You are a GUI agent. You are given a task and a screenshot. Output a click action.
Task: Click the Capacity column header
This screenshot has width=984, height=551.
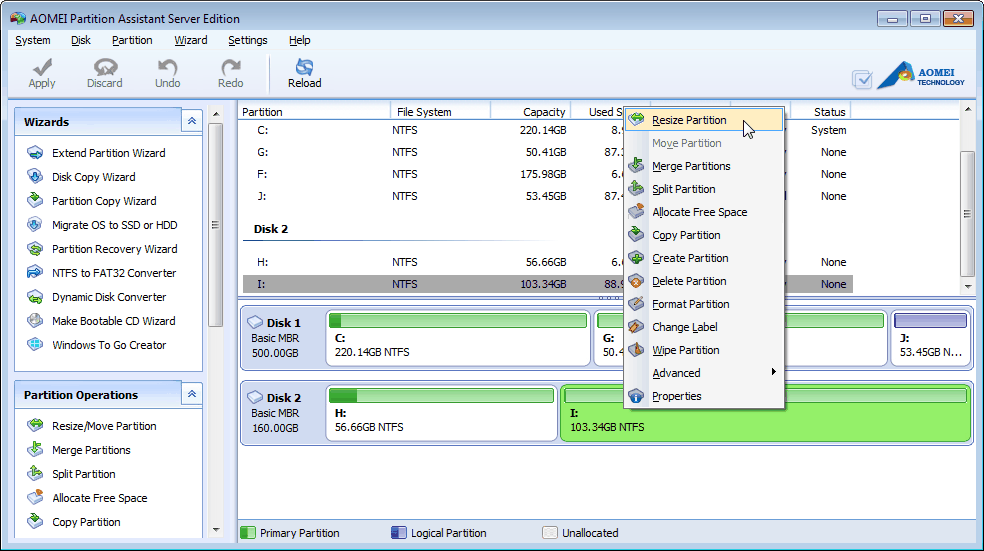[530, 112]
